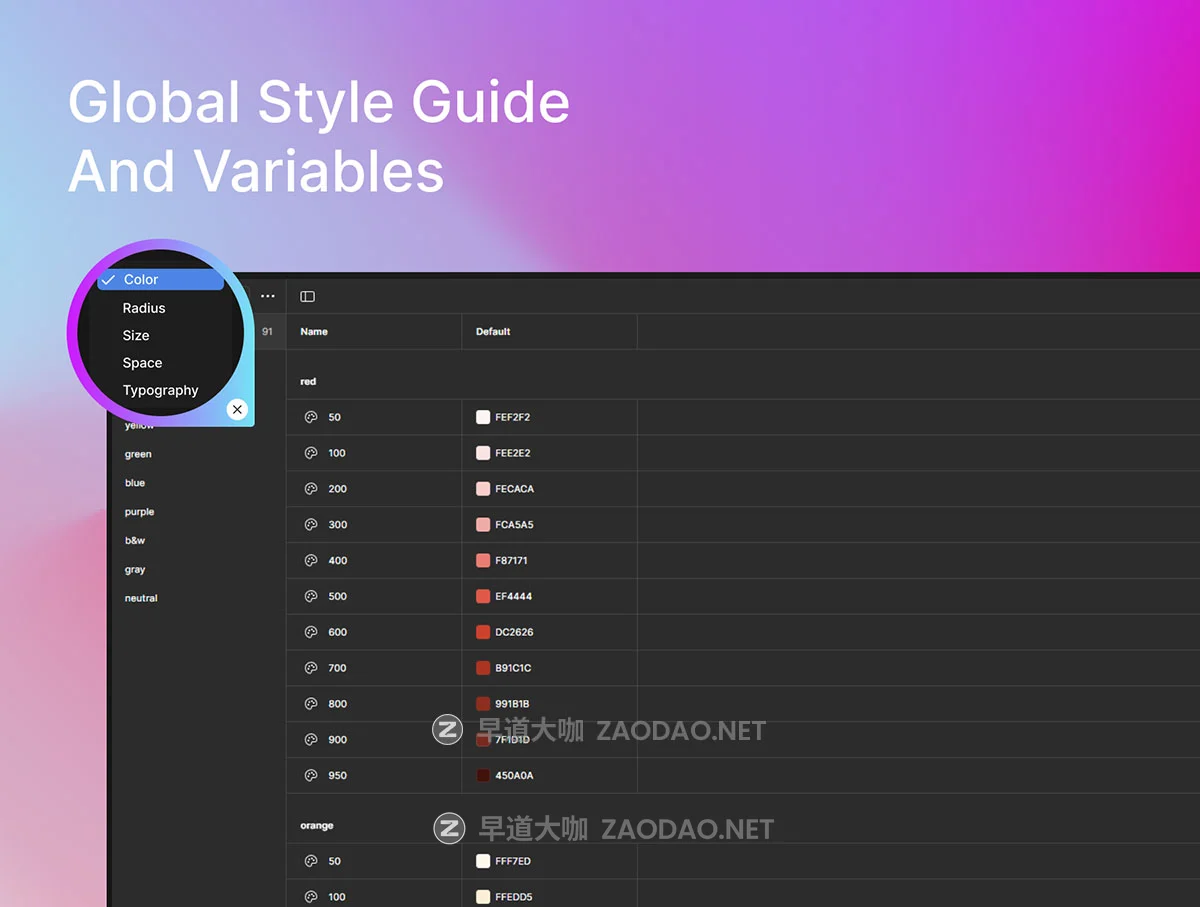Screen dimensions: 1200x907
Task: Close the magnified collection menu popup
Action: (x=237, y=409)
